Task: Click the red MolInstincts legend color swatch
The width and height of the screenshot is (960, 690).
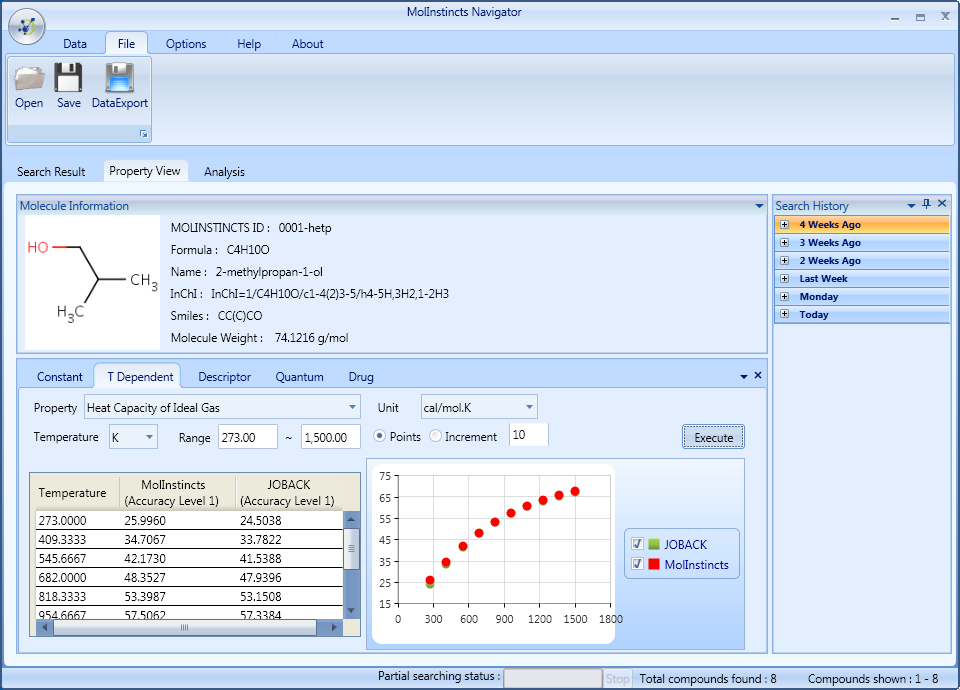Action: (654, 564)
